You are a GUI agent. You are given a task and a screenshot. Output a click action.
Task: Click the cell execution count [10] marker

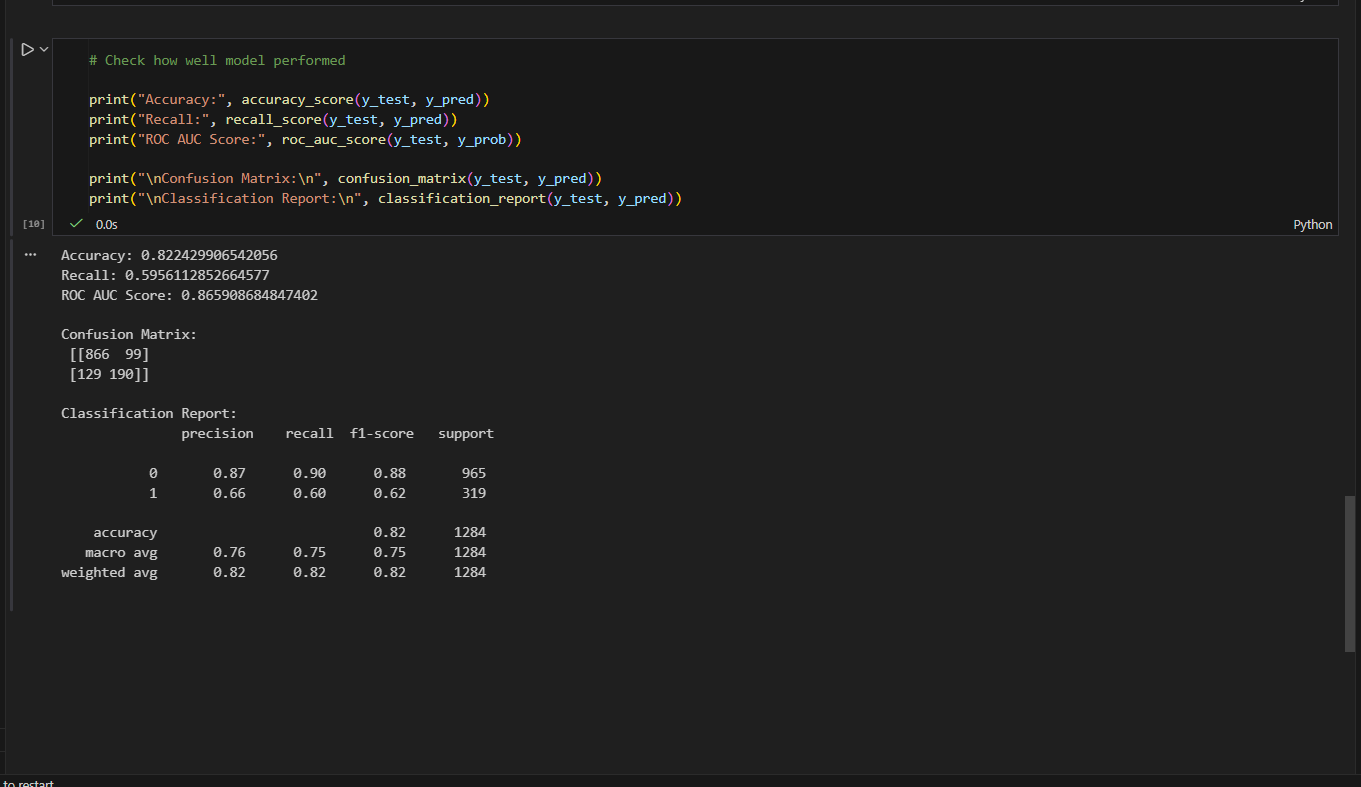[33, 223]
